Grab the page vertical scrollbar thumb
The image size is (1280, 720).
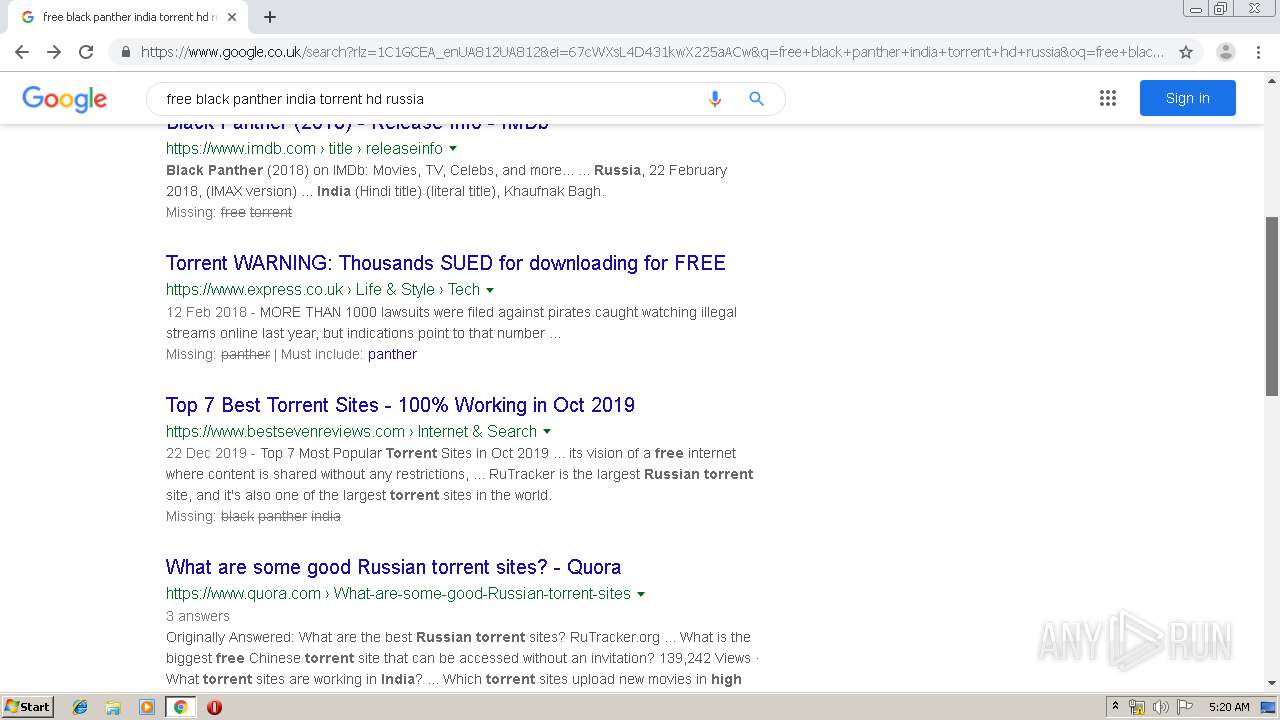1272,305
